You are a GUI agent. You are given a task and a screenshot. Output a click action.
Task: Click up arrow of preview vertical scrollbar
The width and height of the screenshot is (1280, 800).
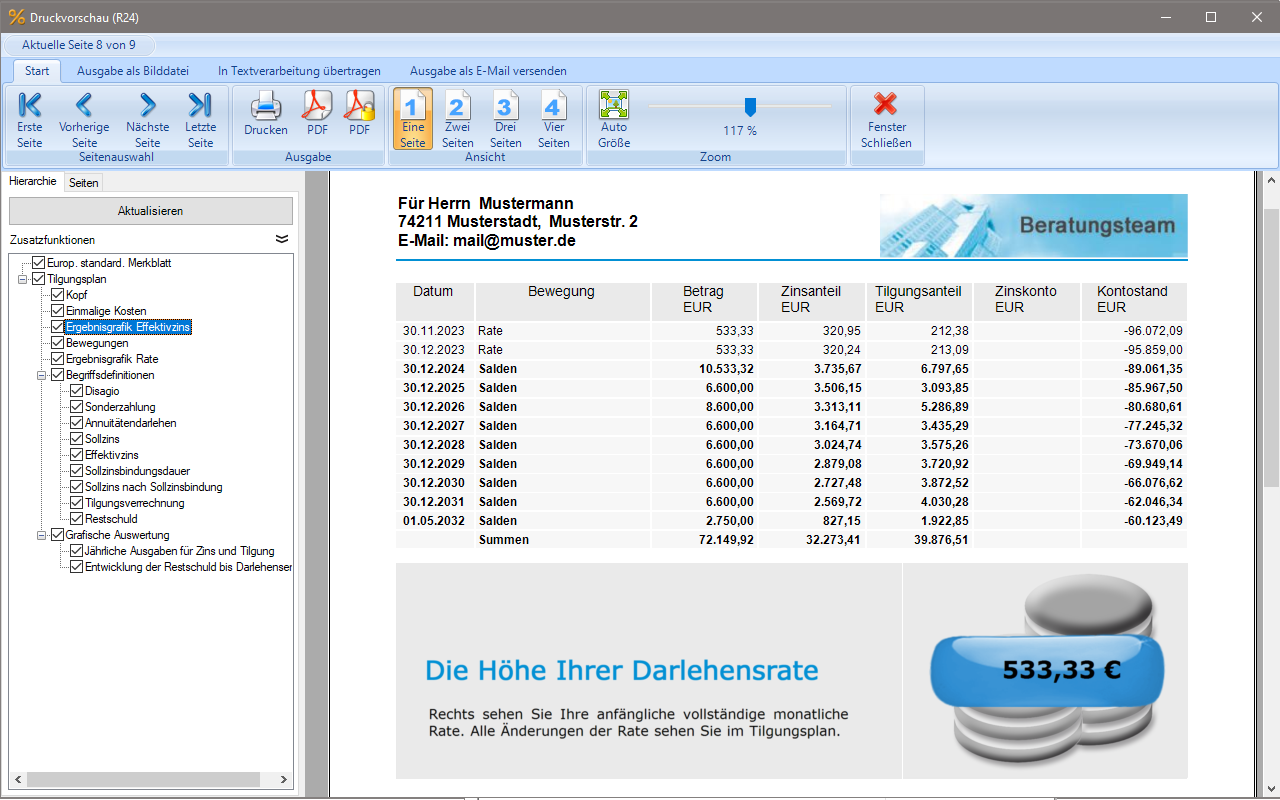click(1271, 180)
